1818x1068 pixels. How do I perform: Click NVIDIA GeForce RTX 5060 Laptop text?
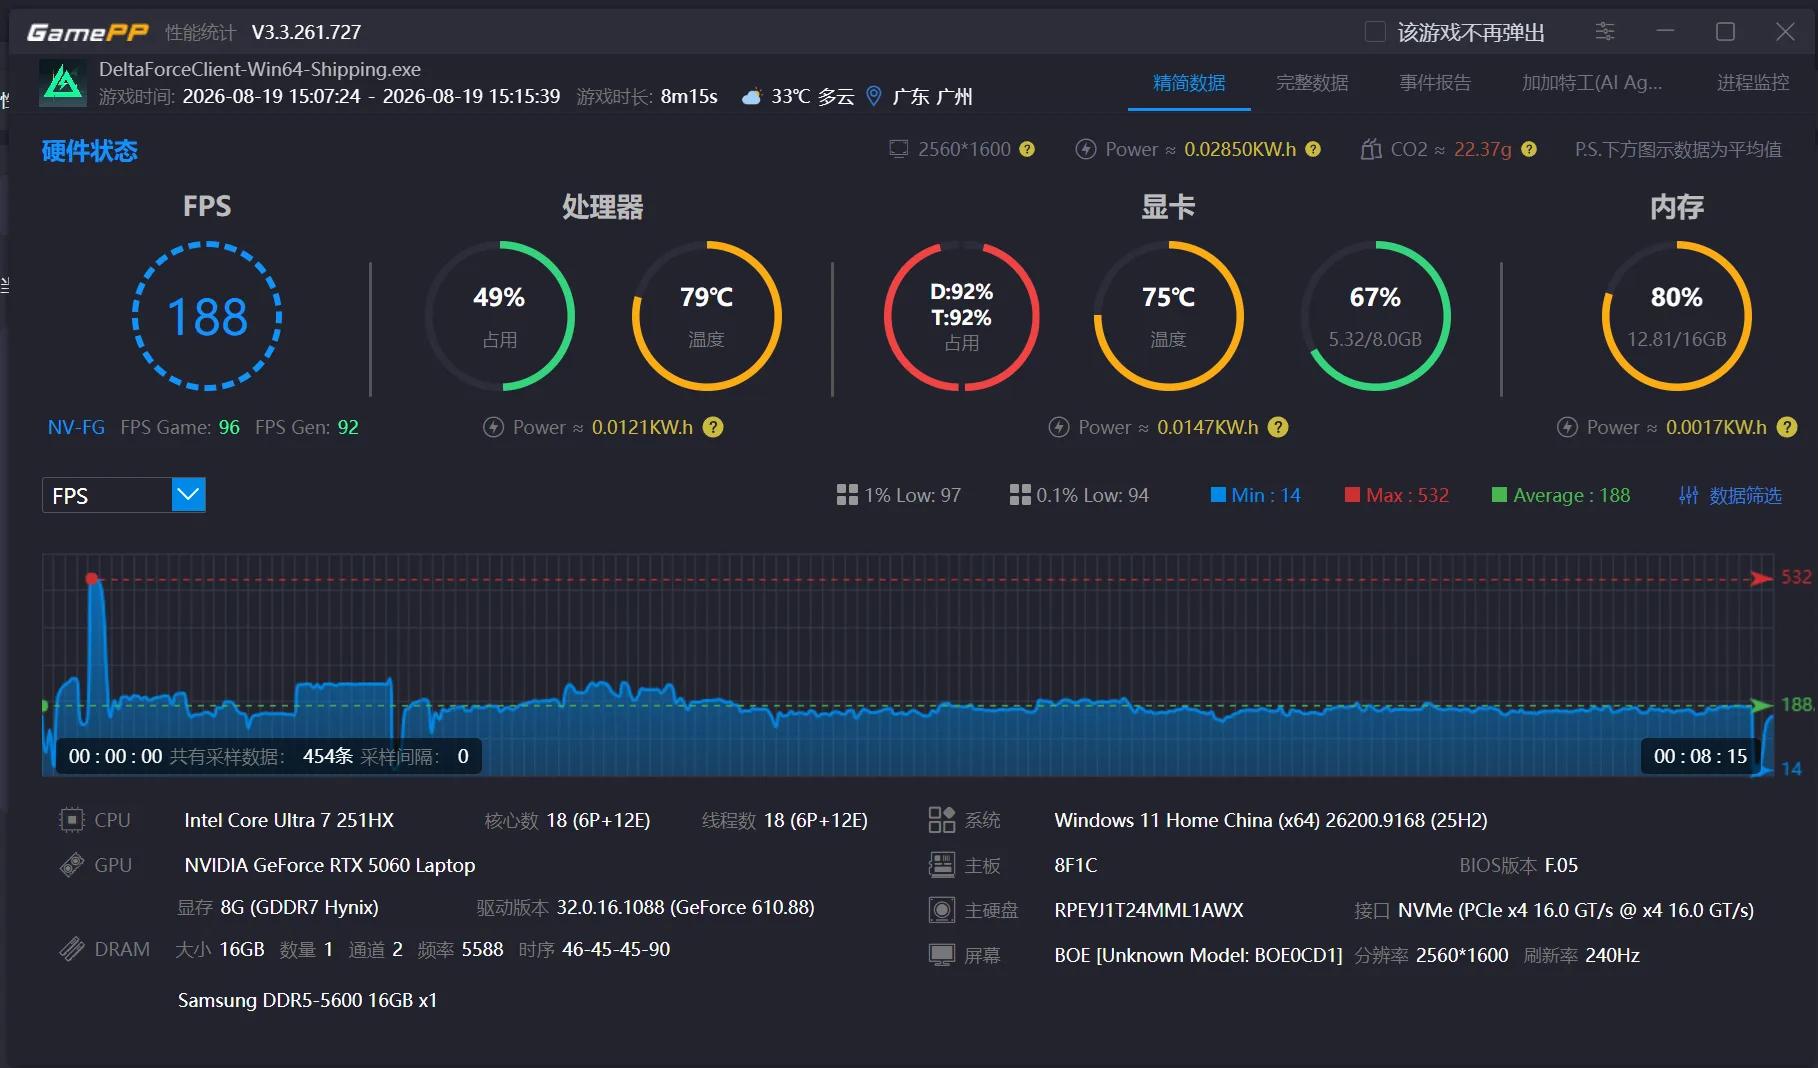click(x=330, y=865)
